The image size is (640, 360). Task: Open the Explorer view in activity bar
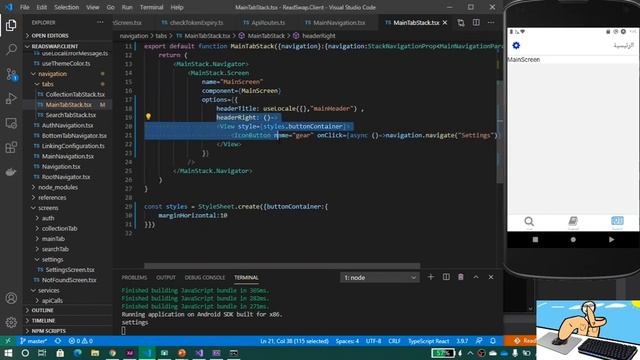click(x=11, y=25)
